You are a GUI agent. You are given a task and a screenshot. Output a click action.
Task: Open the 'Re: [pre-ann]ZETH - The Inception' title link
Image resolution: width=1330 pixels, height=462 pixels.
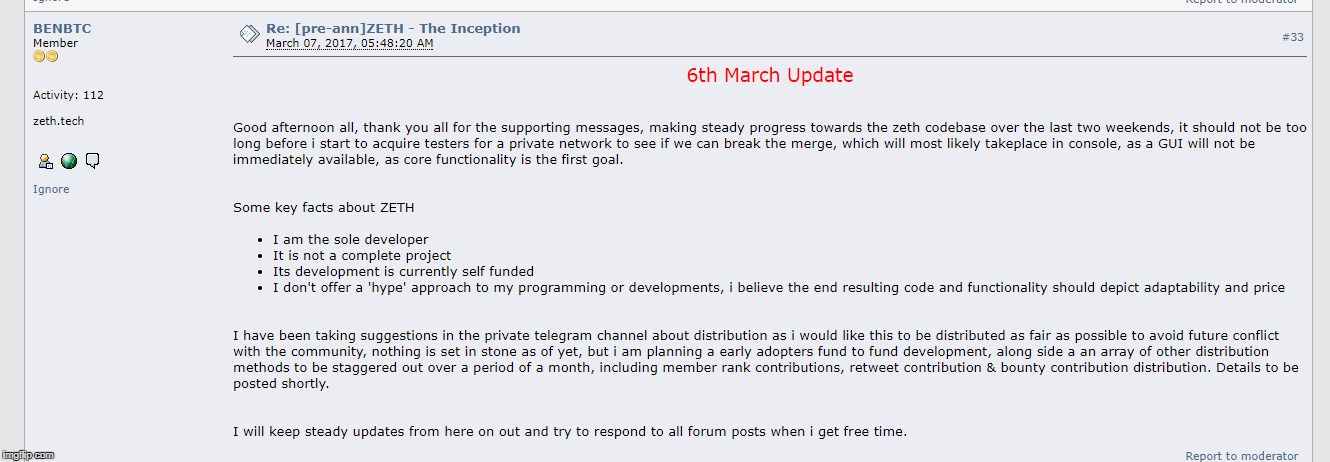[x=393, y=29]
